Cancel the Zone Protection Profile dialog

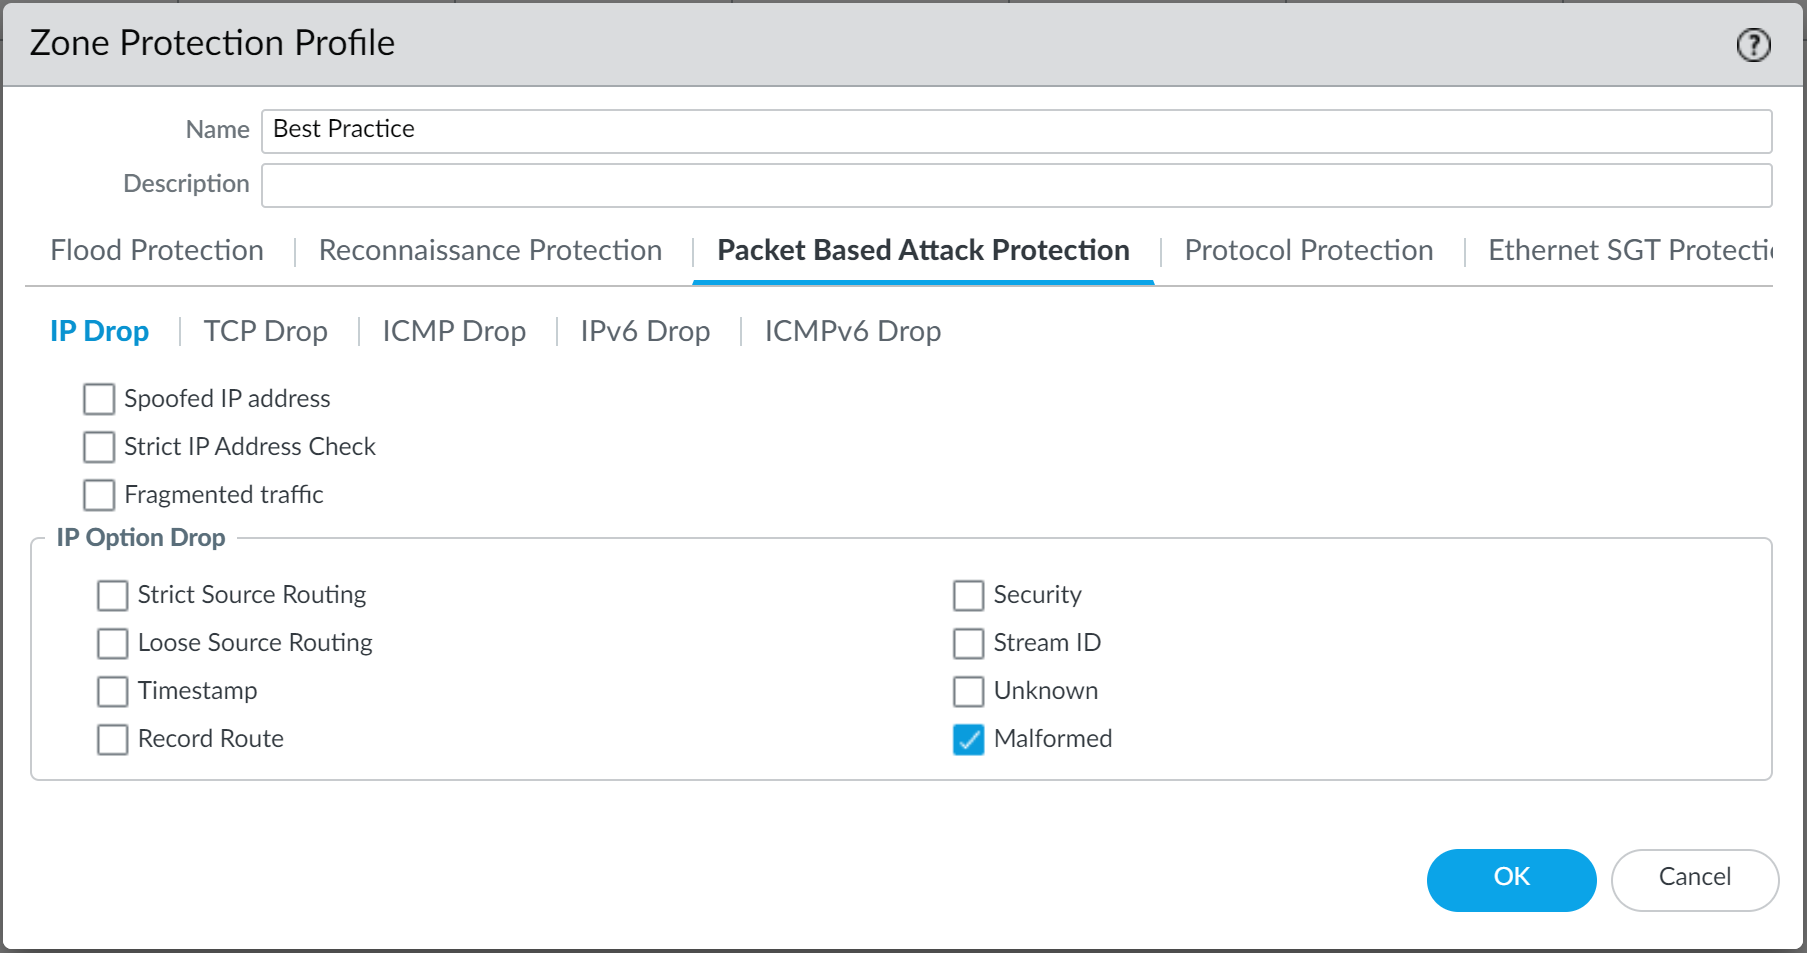[x=1694, y=879]
